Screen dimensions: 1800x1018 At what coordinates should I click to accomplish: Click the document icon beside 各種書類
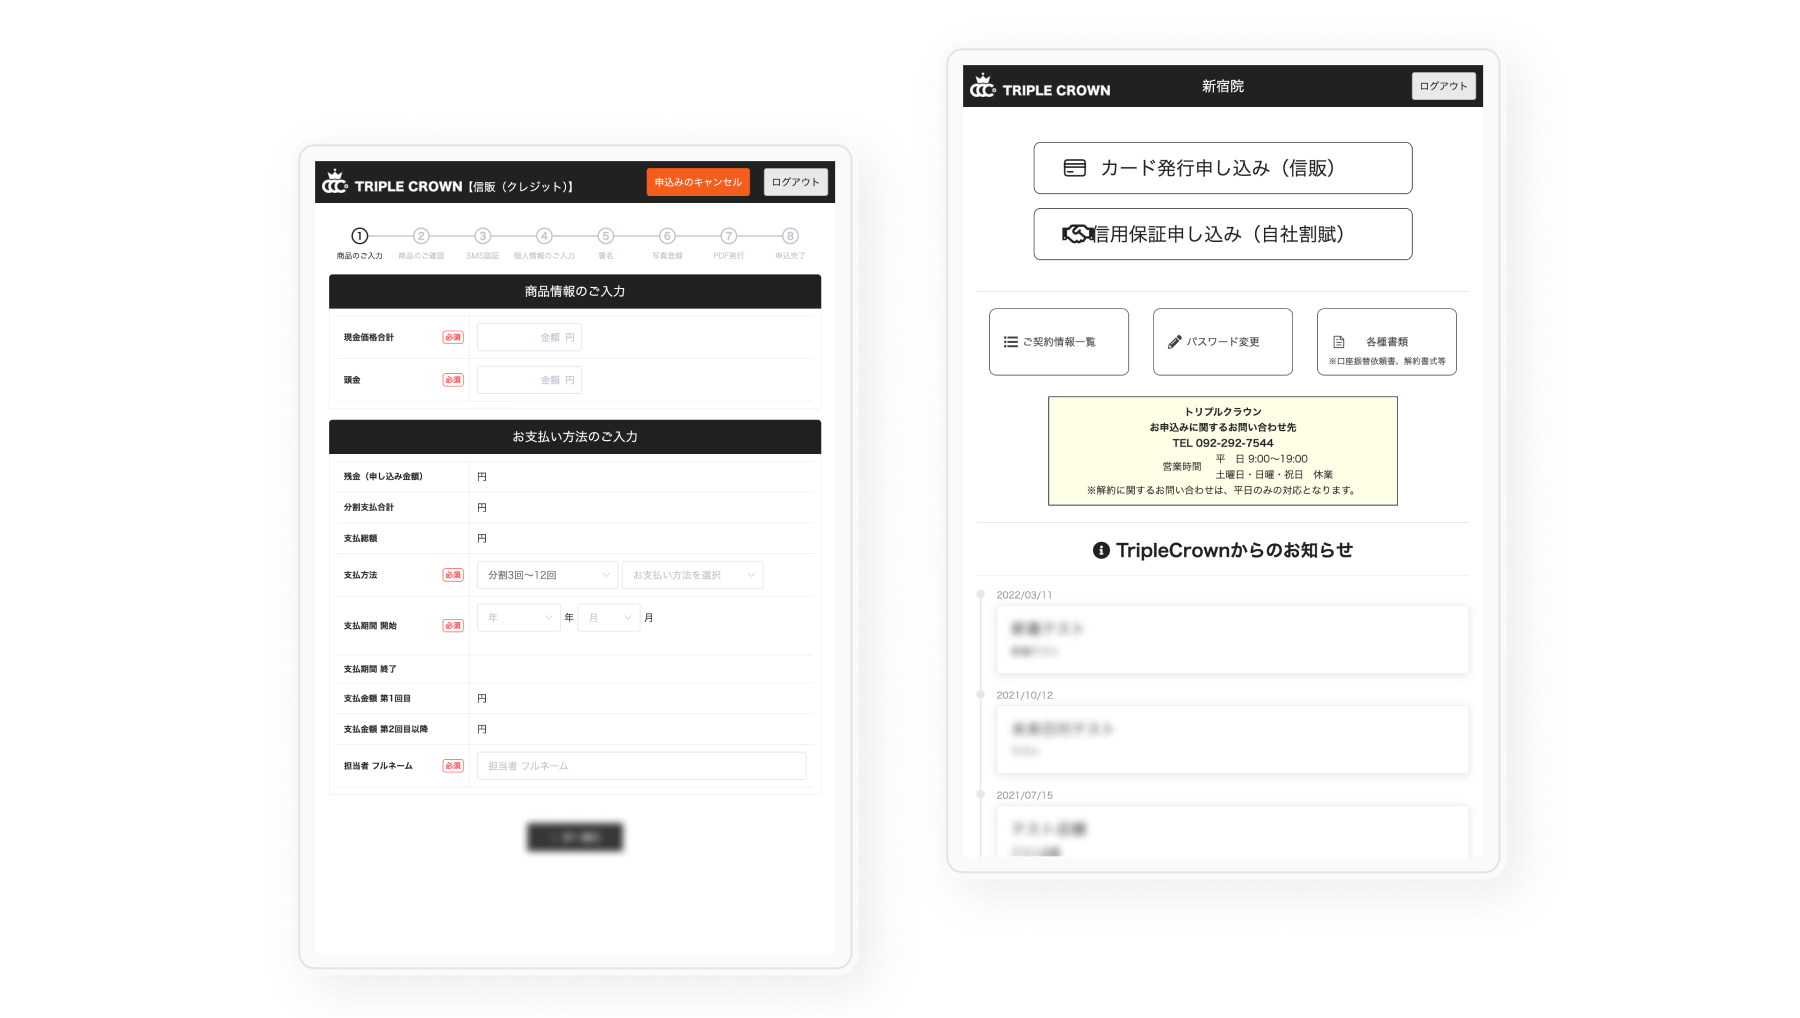click(1338, 342)
